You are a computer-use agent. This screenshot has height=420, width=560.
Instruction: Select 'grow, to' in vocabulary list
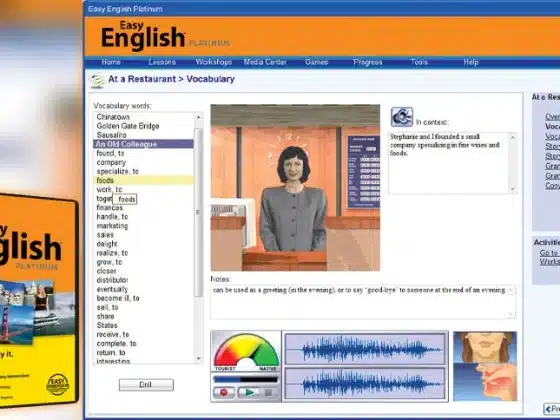click(109, 262)
